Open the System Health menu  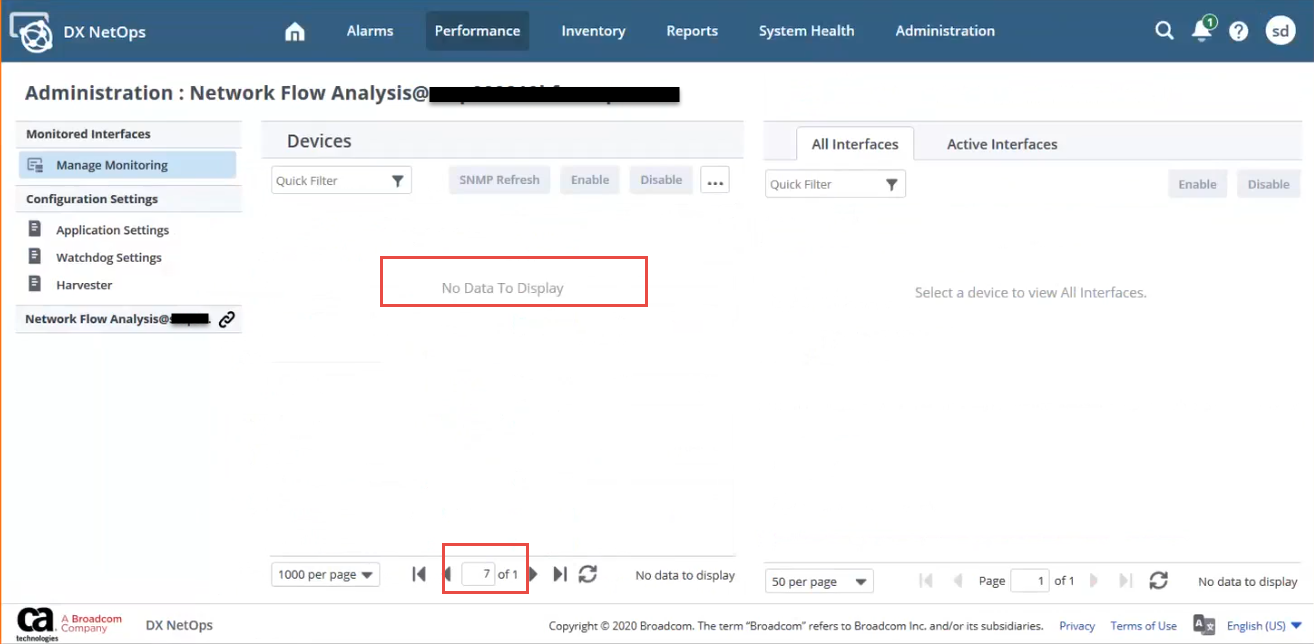(806, 31)
